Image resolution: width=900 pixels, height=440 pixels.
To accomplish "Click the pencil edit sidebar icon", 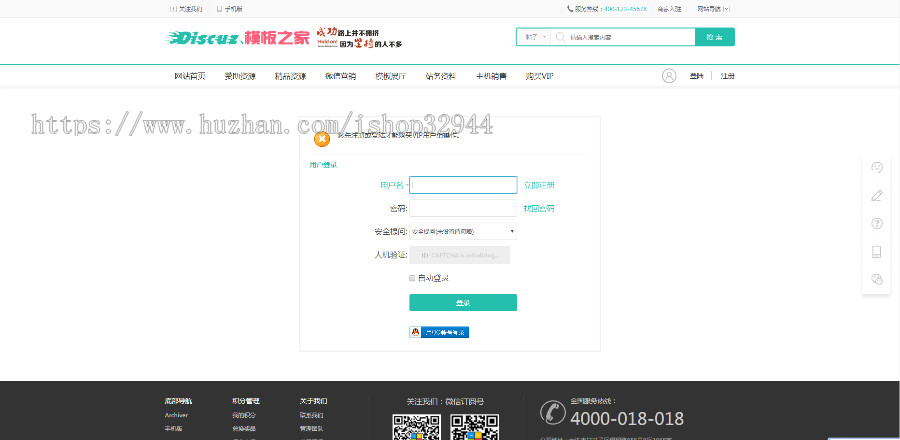I will 876,196.
